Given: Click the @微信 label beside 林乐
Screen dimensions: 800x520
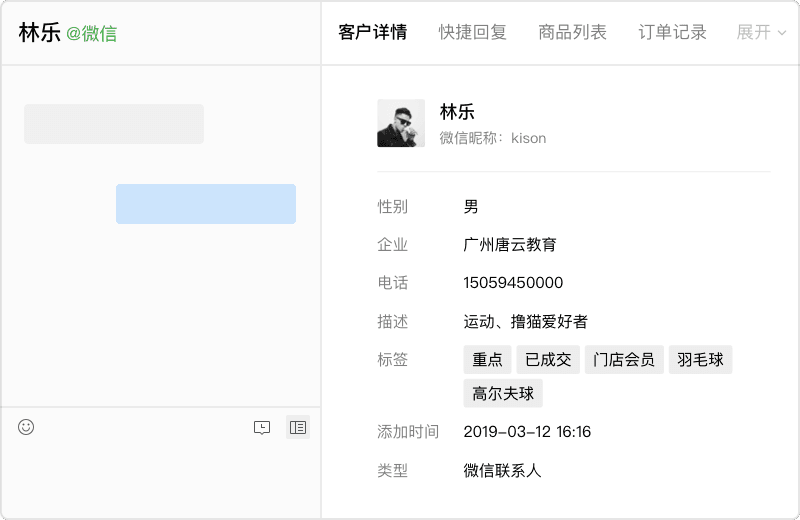Looking at the screenshot, I should click(x=92, y=34).
